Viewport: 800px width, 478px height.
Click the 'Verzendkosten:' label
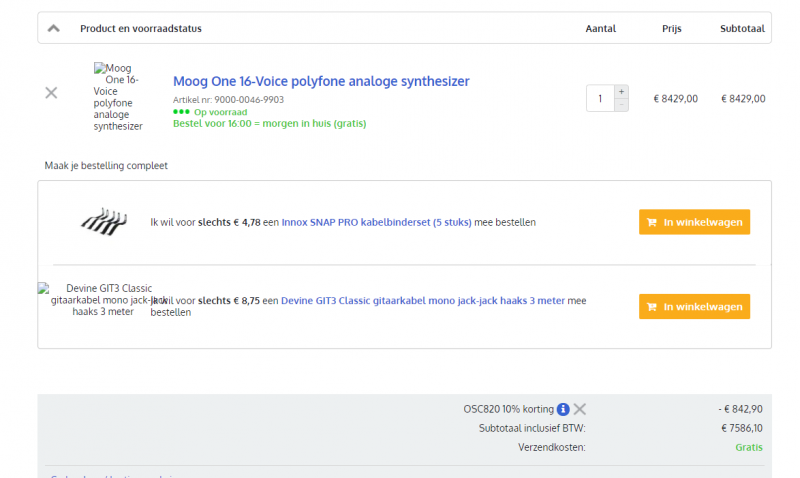click(x=552, y=447)
